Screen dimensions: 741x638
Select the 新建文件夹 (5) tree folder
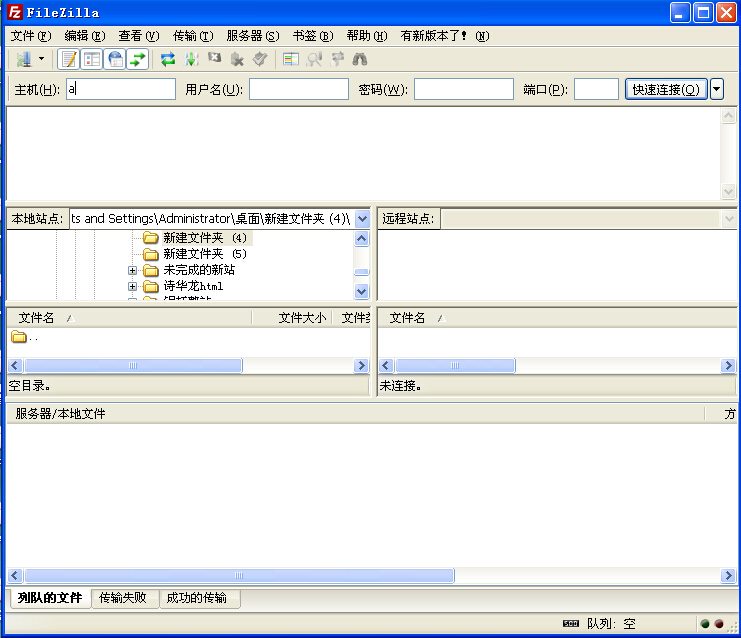coord(205,254)
